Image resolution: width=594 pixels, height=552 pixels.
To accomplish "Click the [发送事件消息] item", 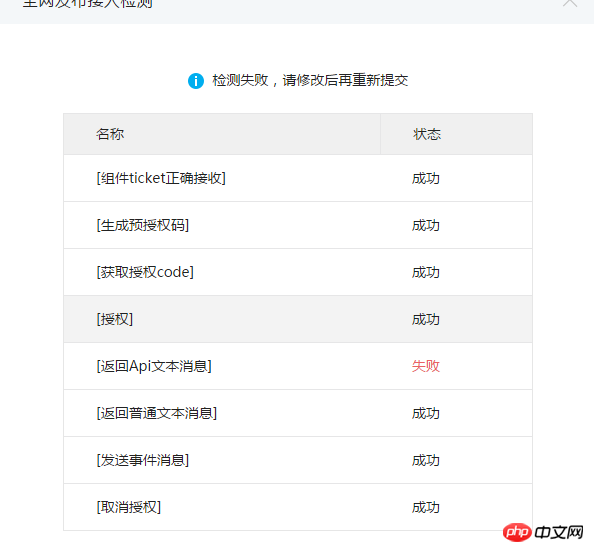I will click(143, 460).
